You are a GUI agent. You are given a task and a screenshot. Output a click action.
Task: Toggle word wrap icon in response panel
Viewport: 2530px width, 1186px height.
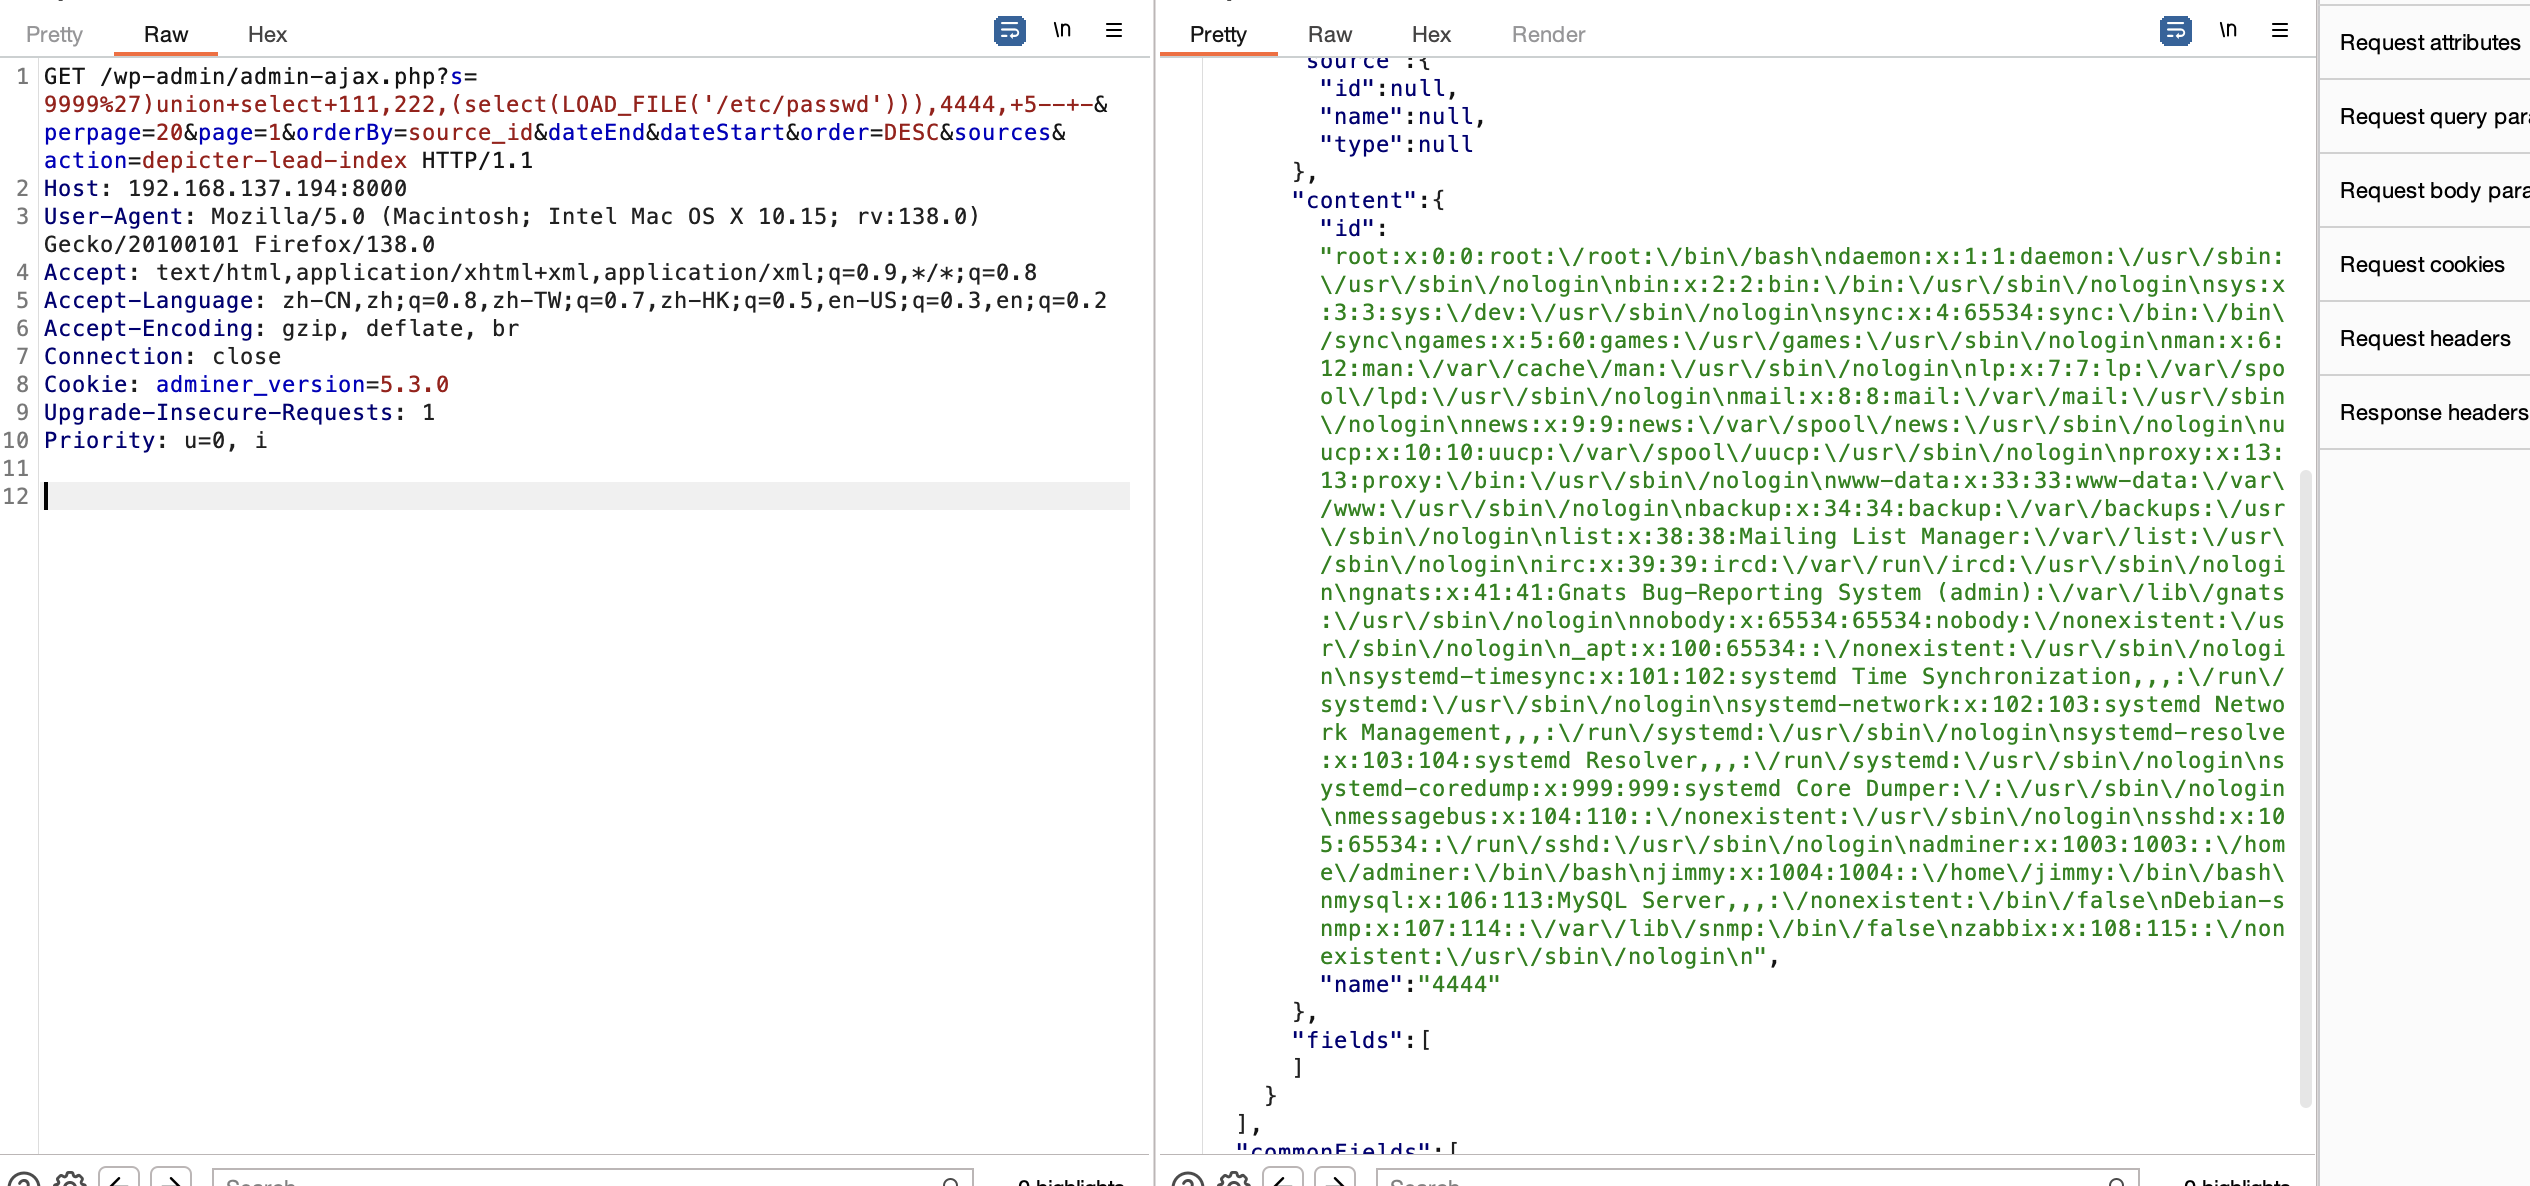pyautogui.click(x=2175, y=31)
